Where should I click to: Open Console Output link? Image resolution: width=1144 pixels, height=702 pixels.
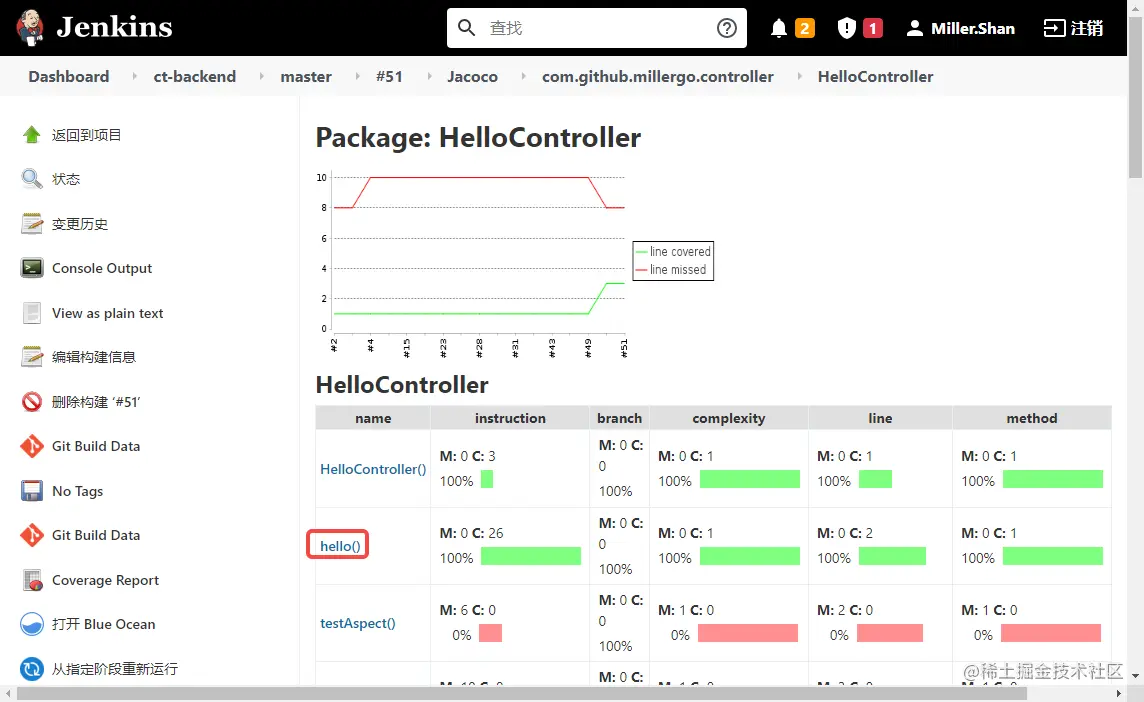pos(101,269)
